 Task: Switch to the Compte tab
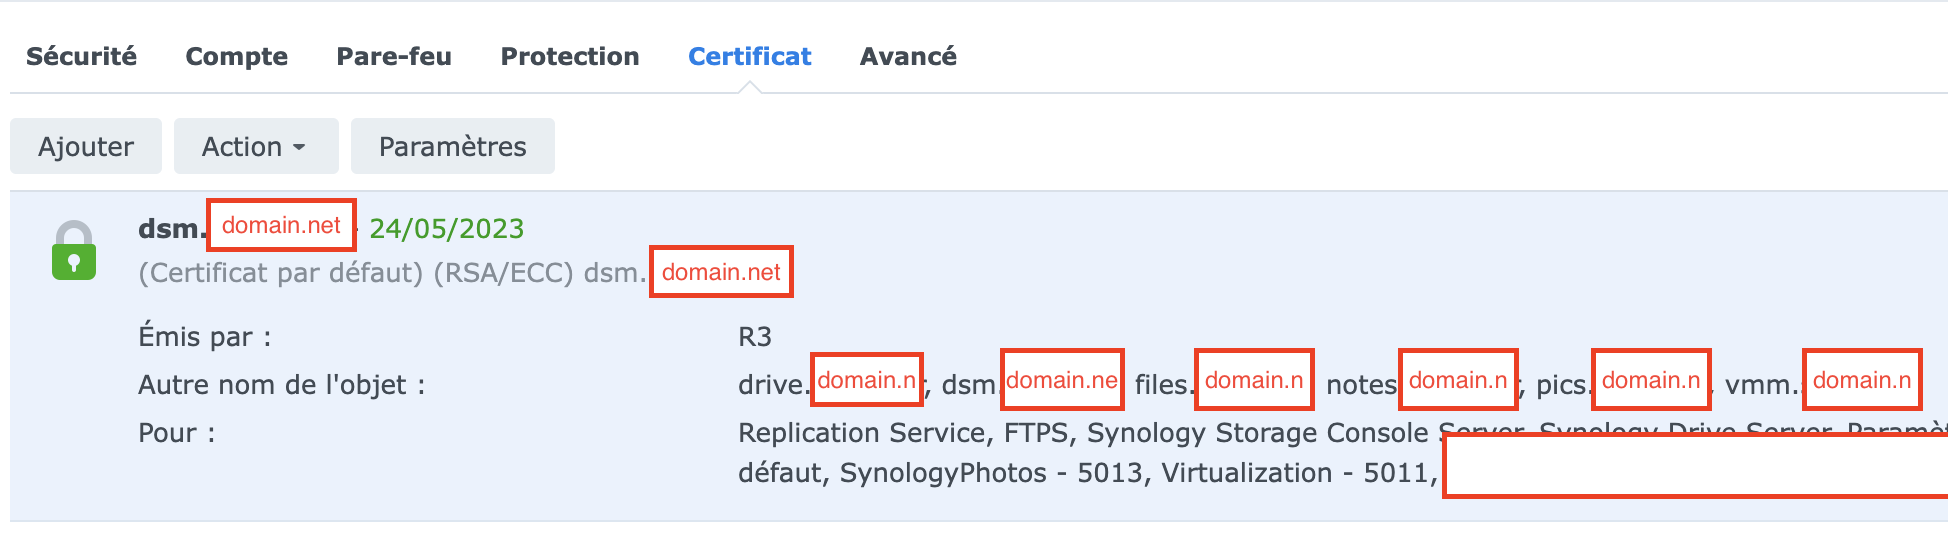coord(236,57)
